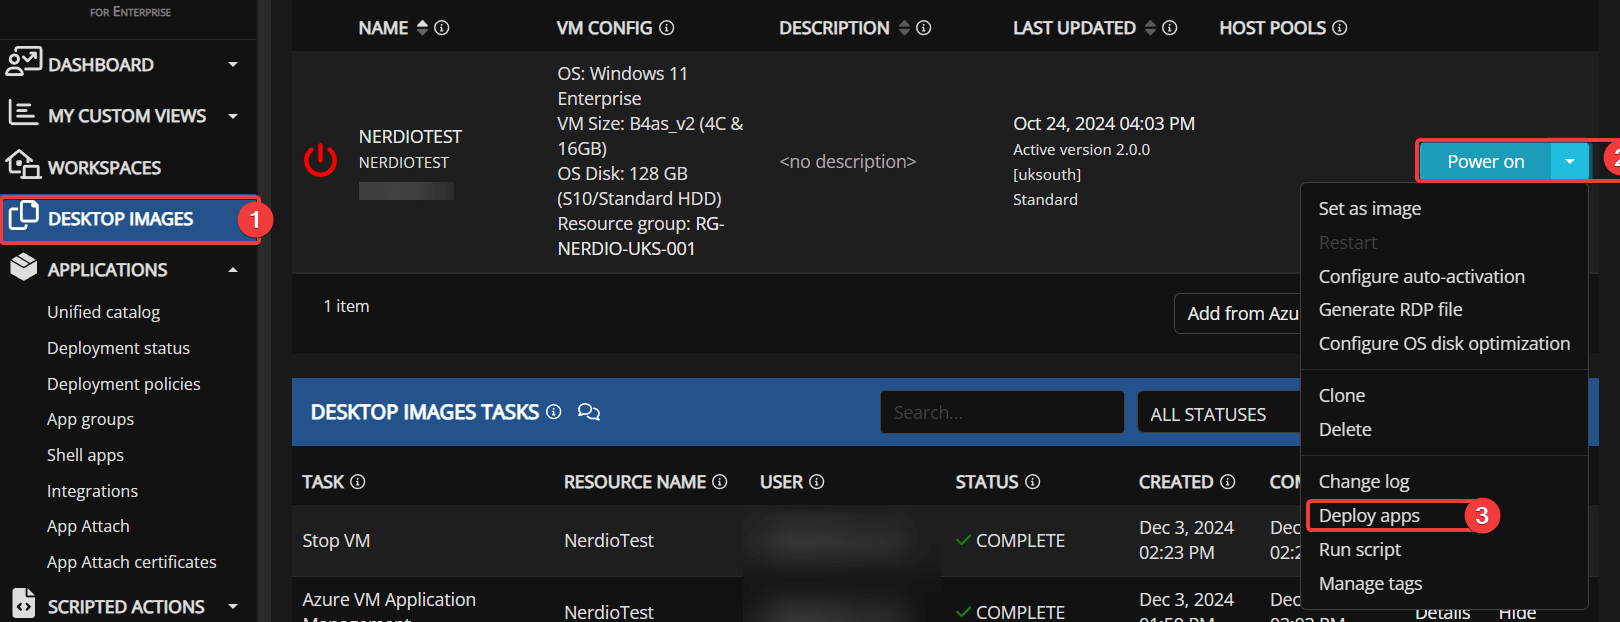The height and width of the screenshot is (622, 1620).
Task: Click the Stop VM task row
Action: coord(336,541)
